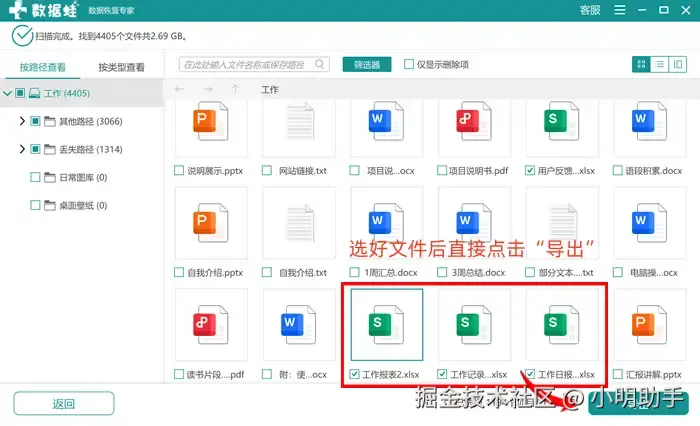Check the 桌面壁纸 (0) folder checkbox
The image size is (700, 426).
coord(35,205)
